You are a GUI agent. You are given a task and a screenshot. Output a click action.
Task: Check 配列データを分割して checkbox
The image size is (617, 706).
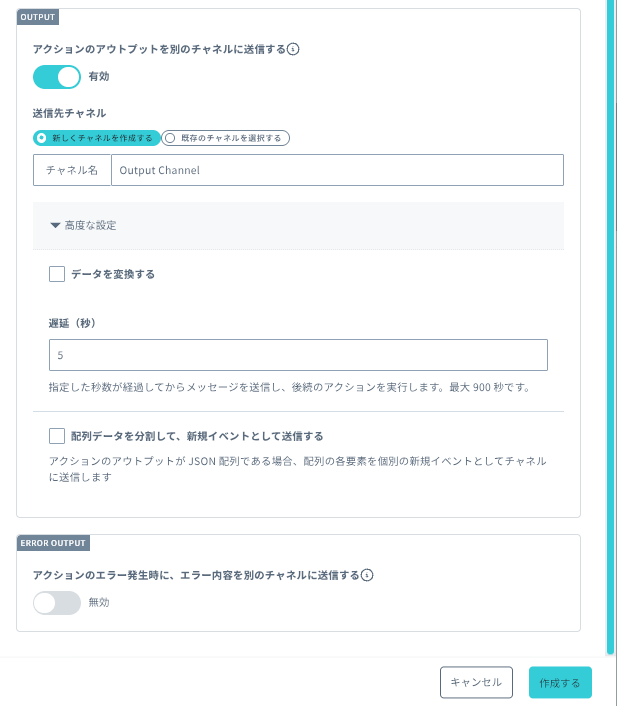[x=57, y=436]
